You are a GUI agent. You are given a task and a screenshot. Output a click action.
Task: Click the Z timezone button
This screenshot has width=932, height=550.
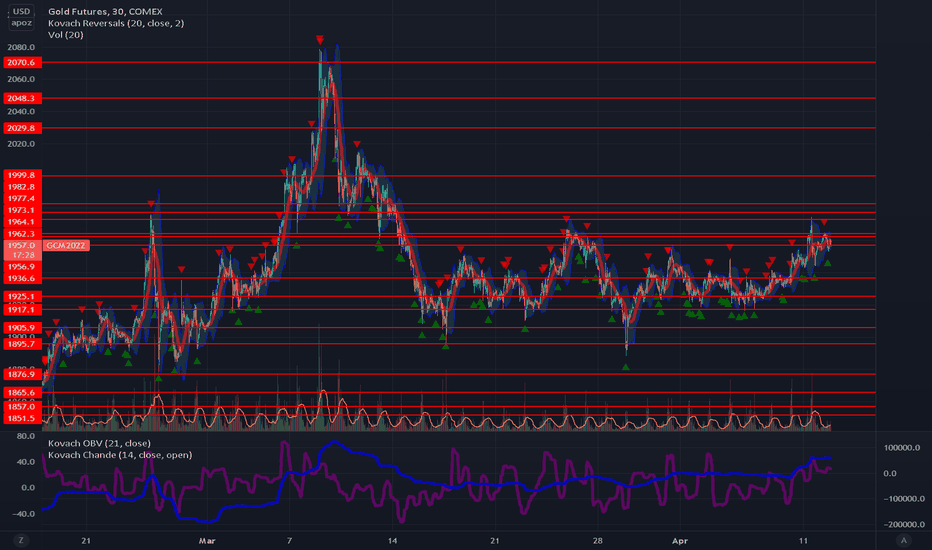coord(21,540)
